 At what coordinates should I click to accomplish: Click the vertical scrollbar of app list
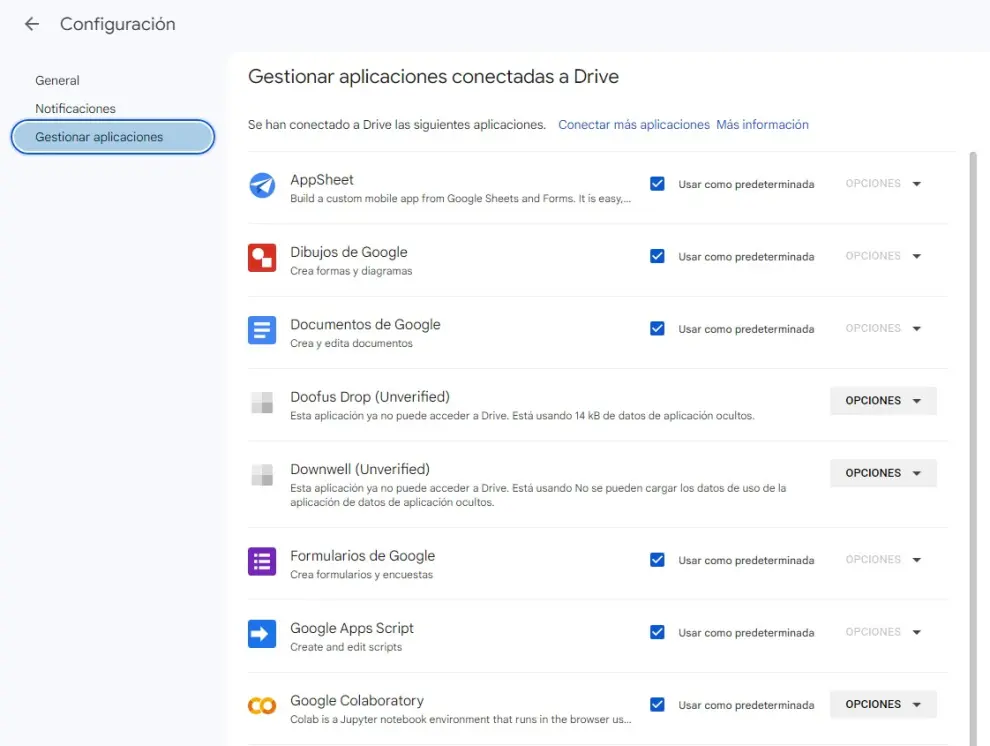click(974, 400)
